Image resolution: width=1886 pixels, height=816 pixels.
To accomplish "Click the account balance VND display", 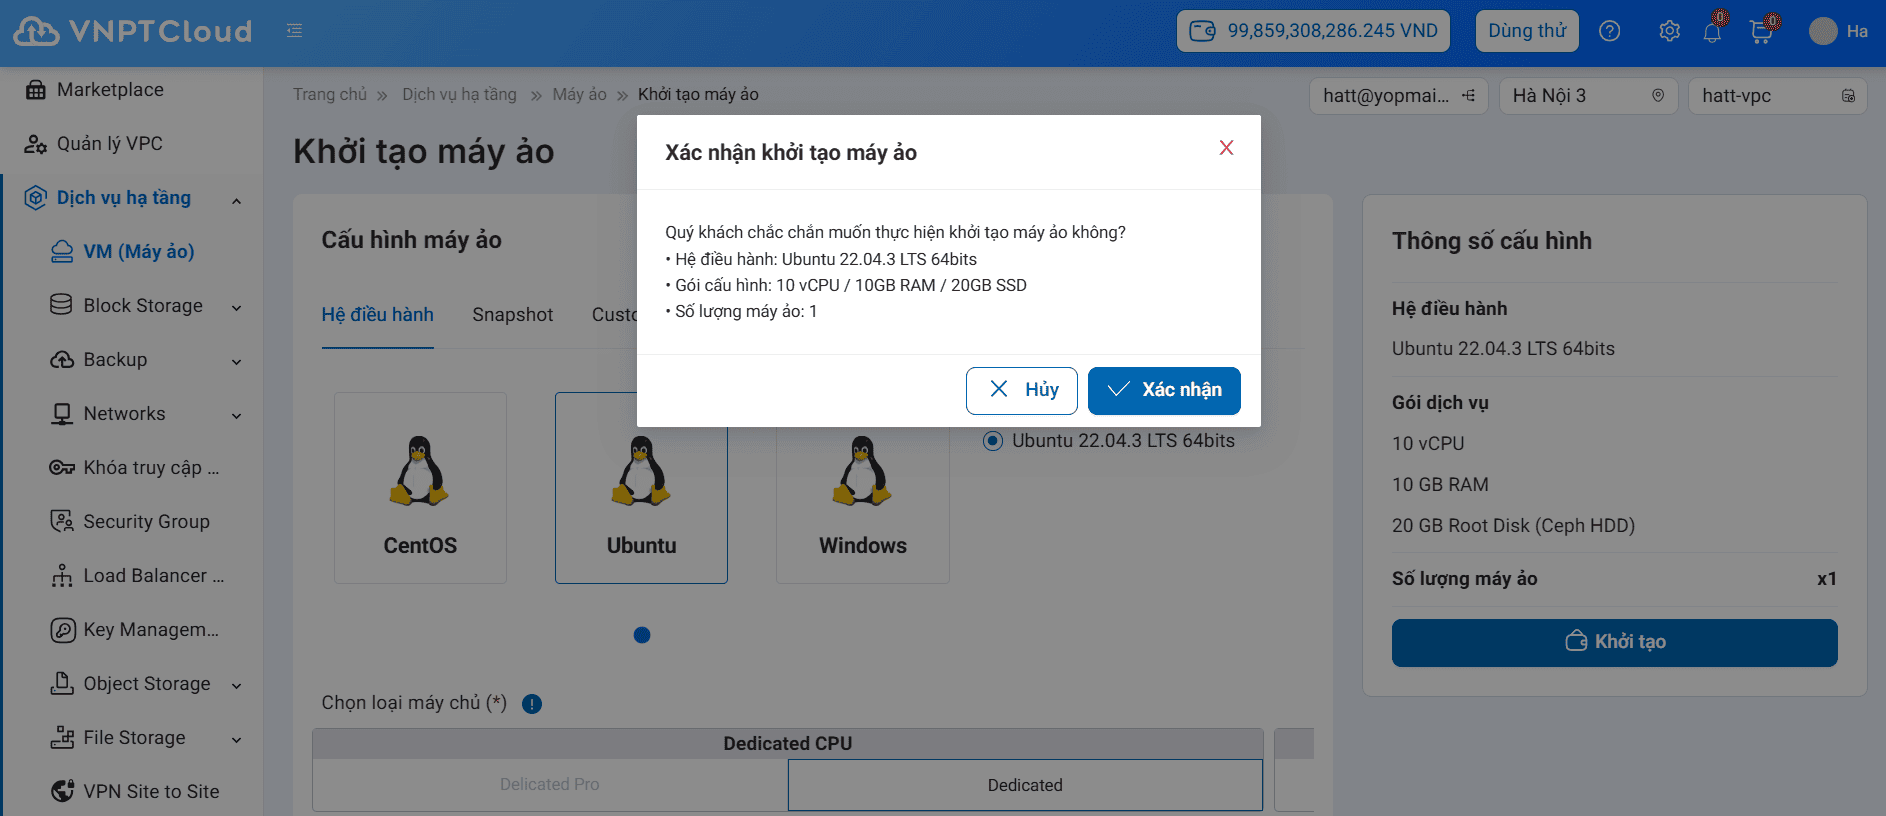I will 1313,31.
